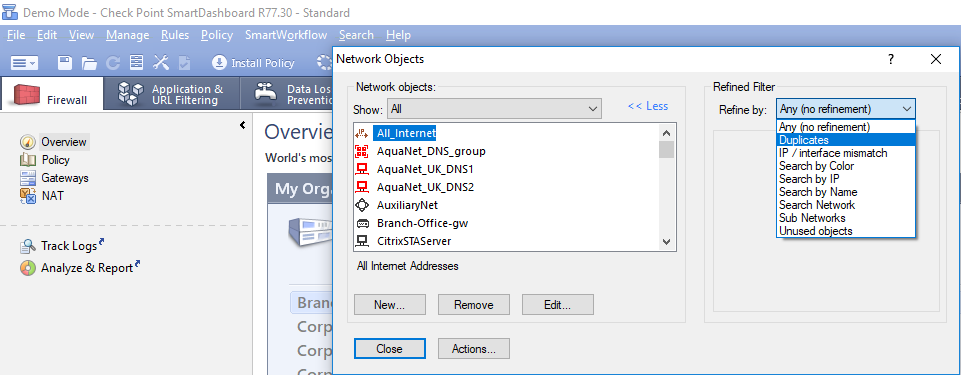Choose Duplicates from the refine list
This screenshot has width=961, height=375.
(x=846, y=140)
